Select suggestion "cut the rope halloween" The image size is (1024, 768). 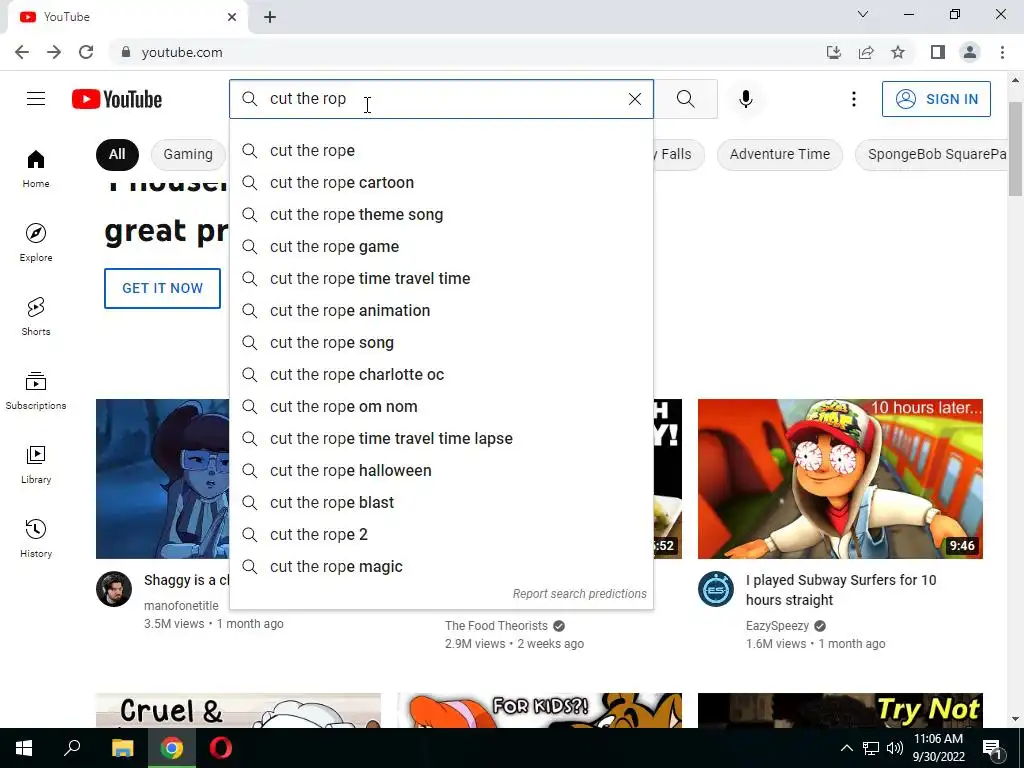point(441,470)
